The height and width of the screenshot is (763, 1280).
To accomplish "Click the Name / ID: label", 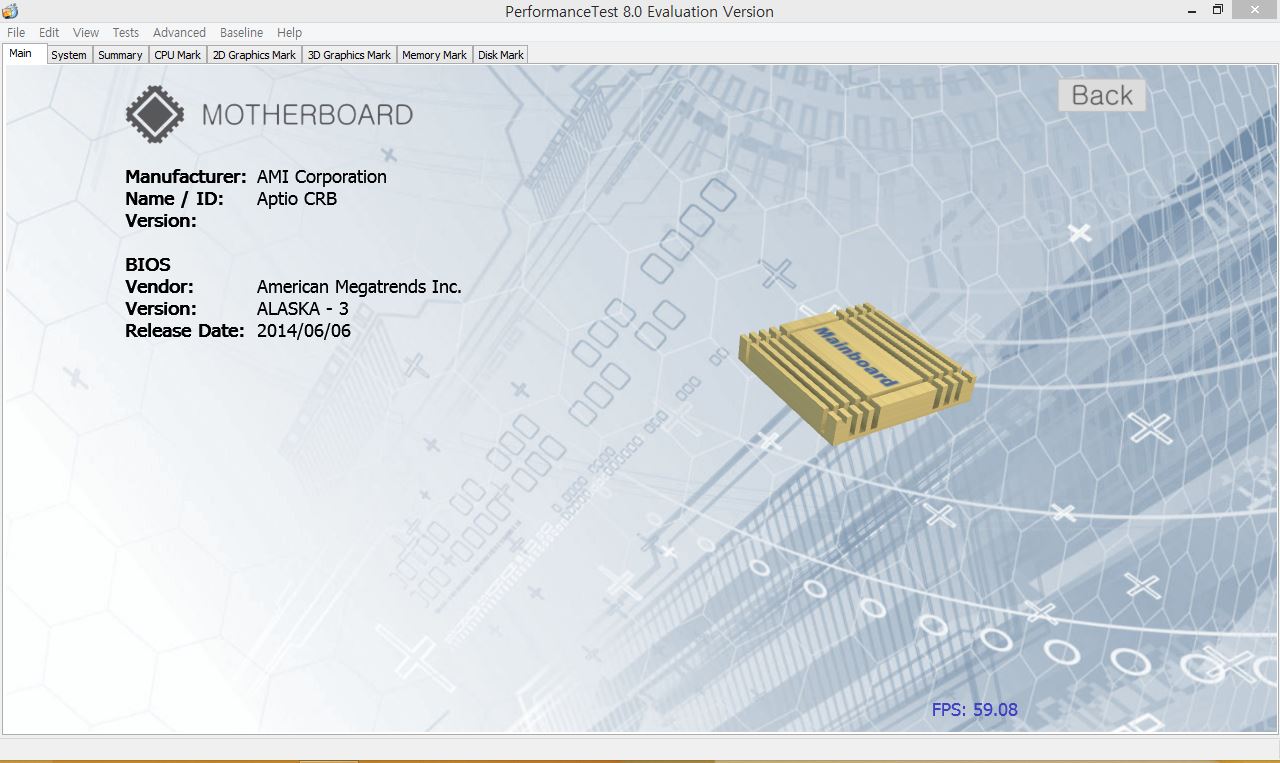I will pos(175,199).
